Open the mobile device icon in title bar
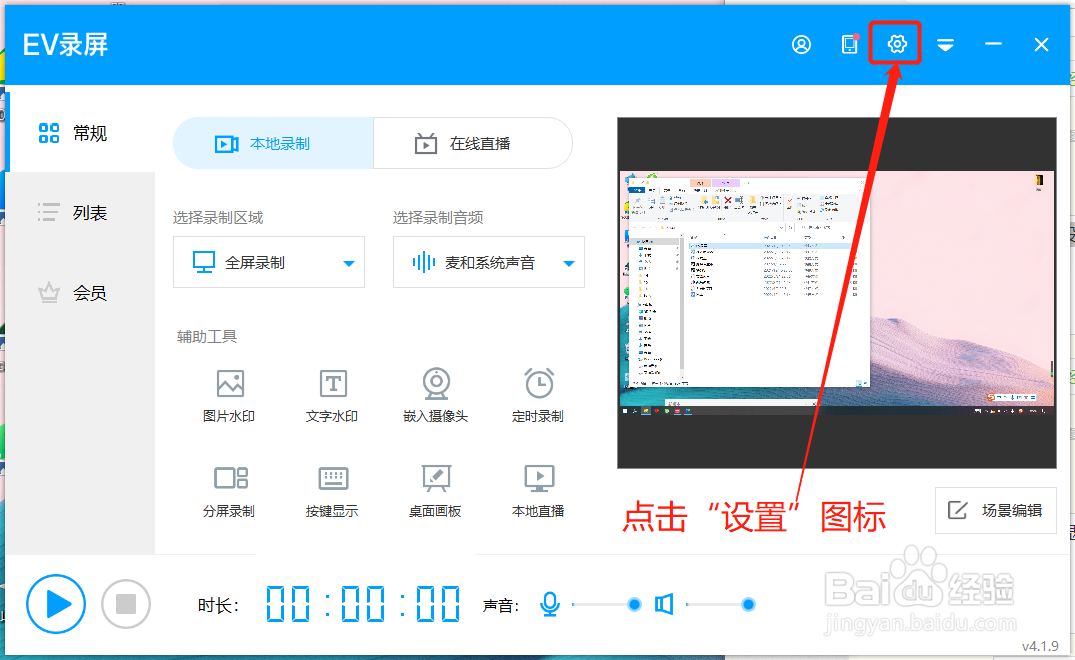 click(x=849, y=45)
